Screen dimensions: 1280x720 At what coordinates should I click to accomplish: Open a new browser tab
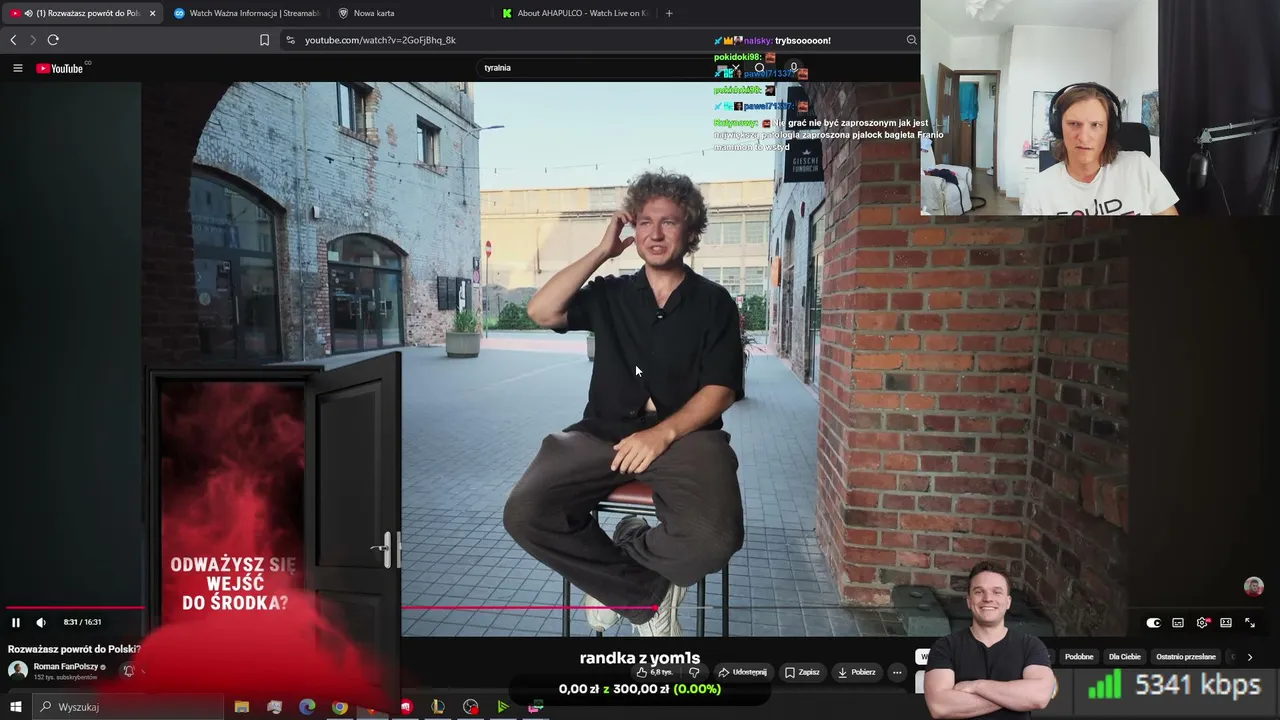[x=669, y=13]
